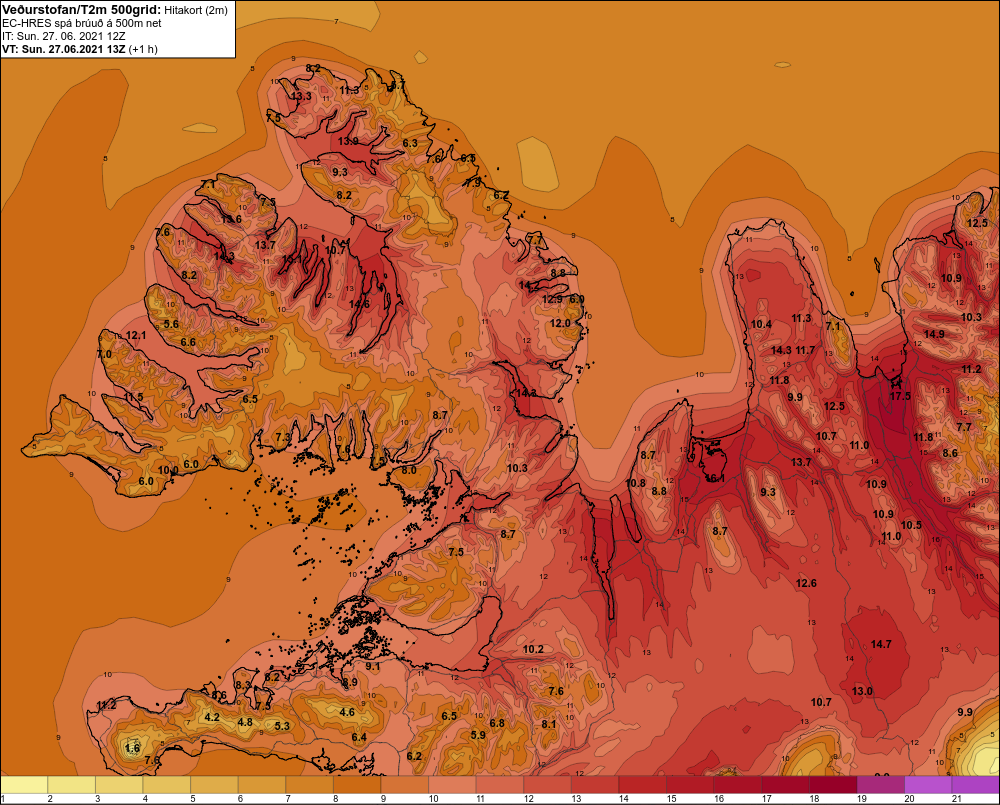1000x805 pixels.
Task: Click the 7.3 temperature reading
Action: (283, 437)
